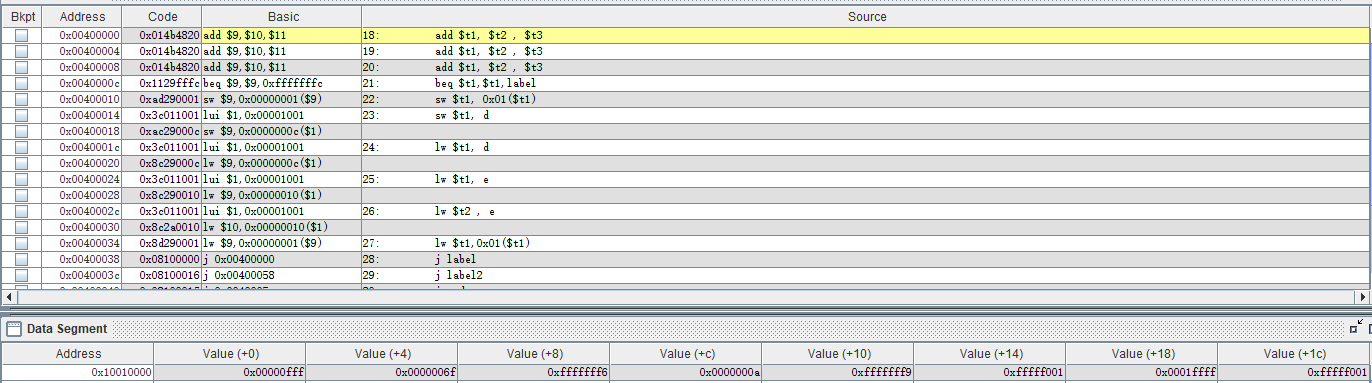Viewport: 1372px width, 383px height.
Task: Select basic instruction sw $9,0x00000001($9)
Action: click(282, 99)
